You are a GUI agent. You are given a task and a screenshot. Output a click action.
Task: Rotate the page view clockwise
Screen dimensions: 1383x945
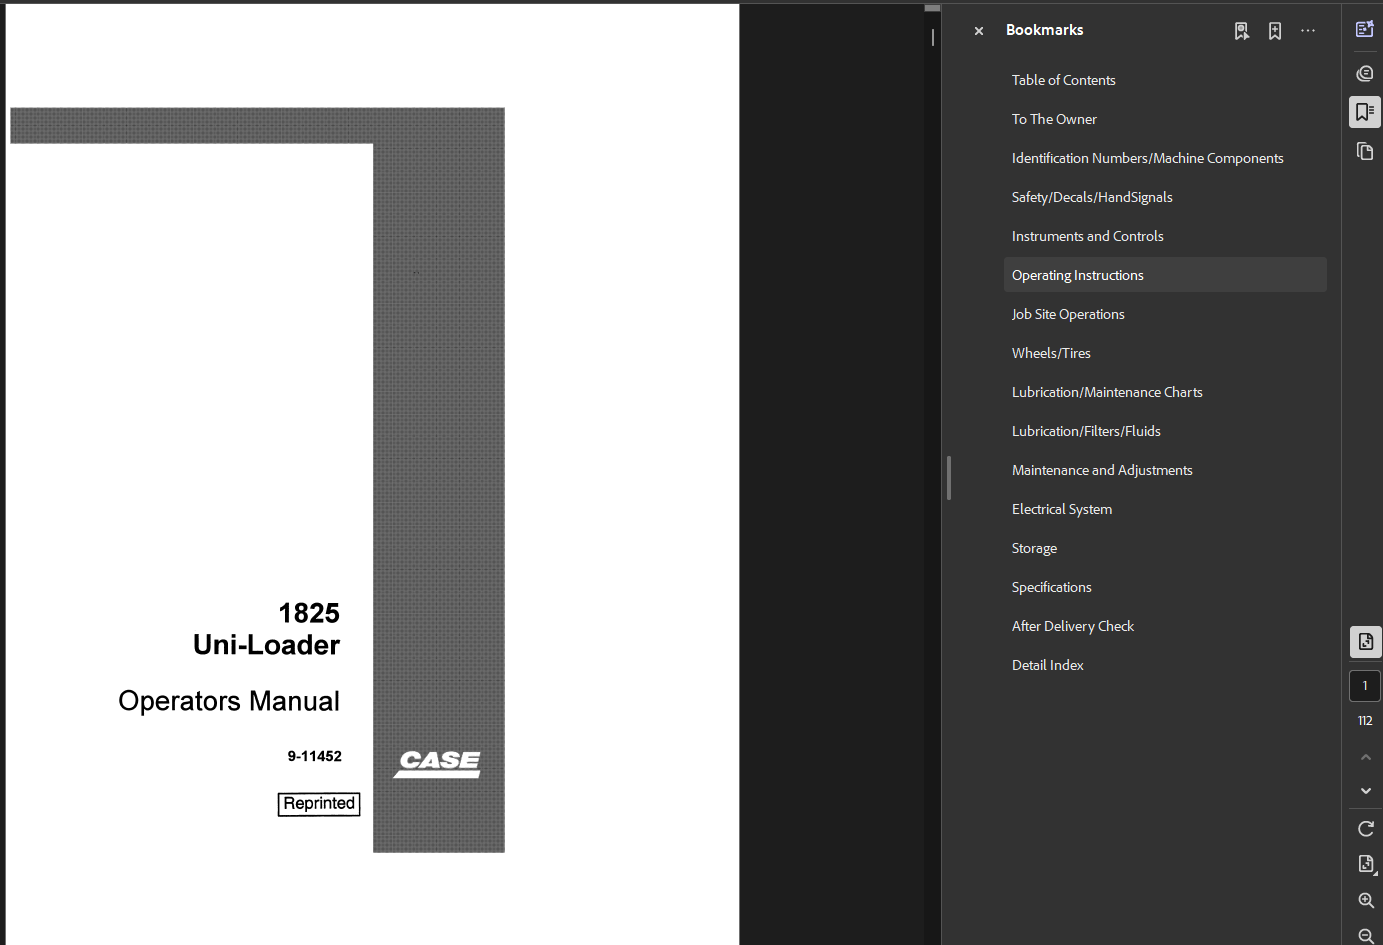click(1365, 829)
